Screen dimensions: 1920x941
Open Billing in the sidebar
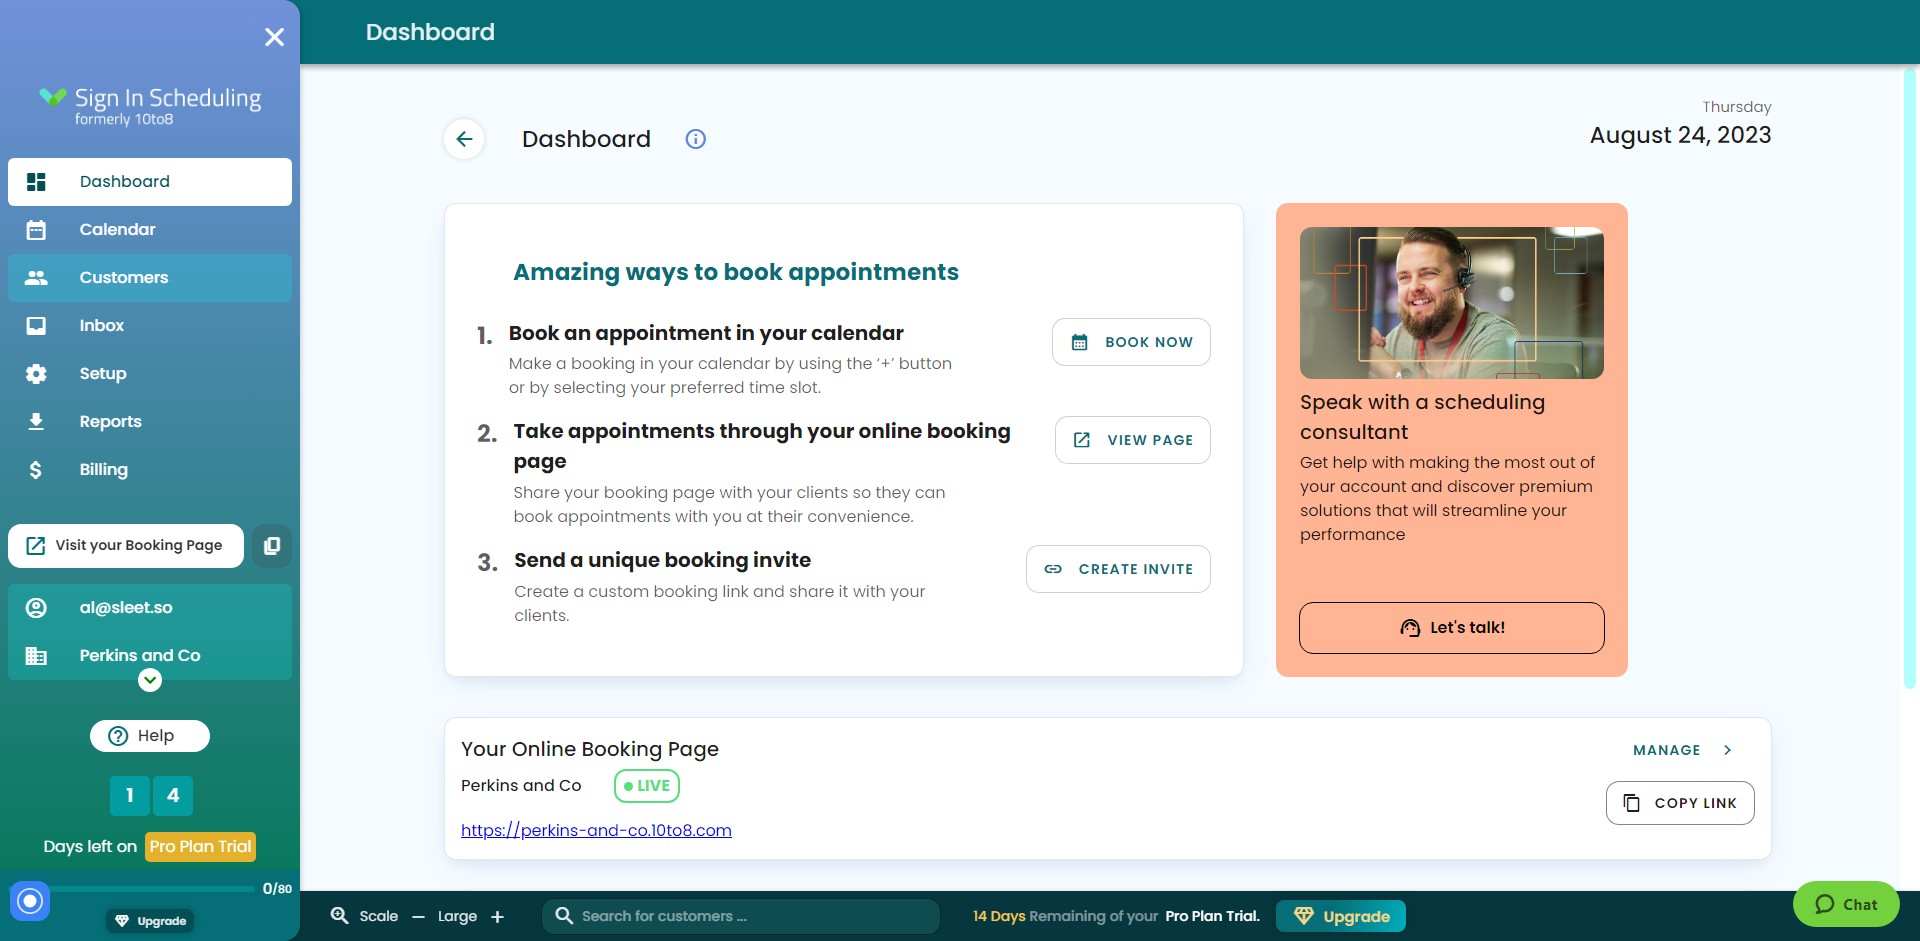(x=150, y=470)
